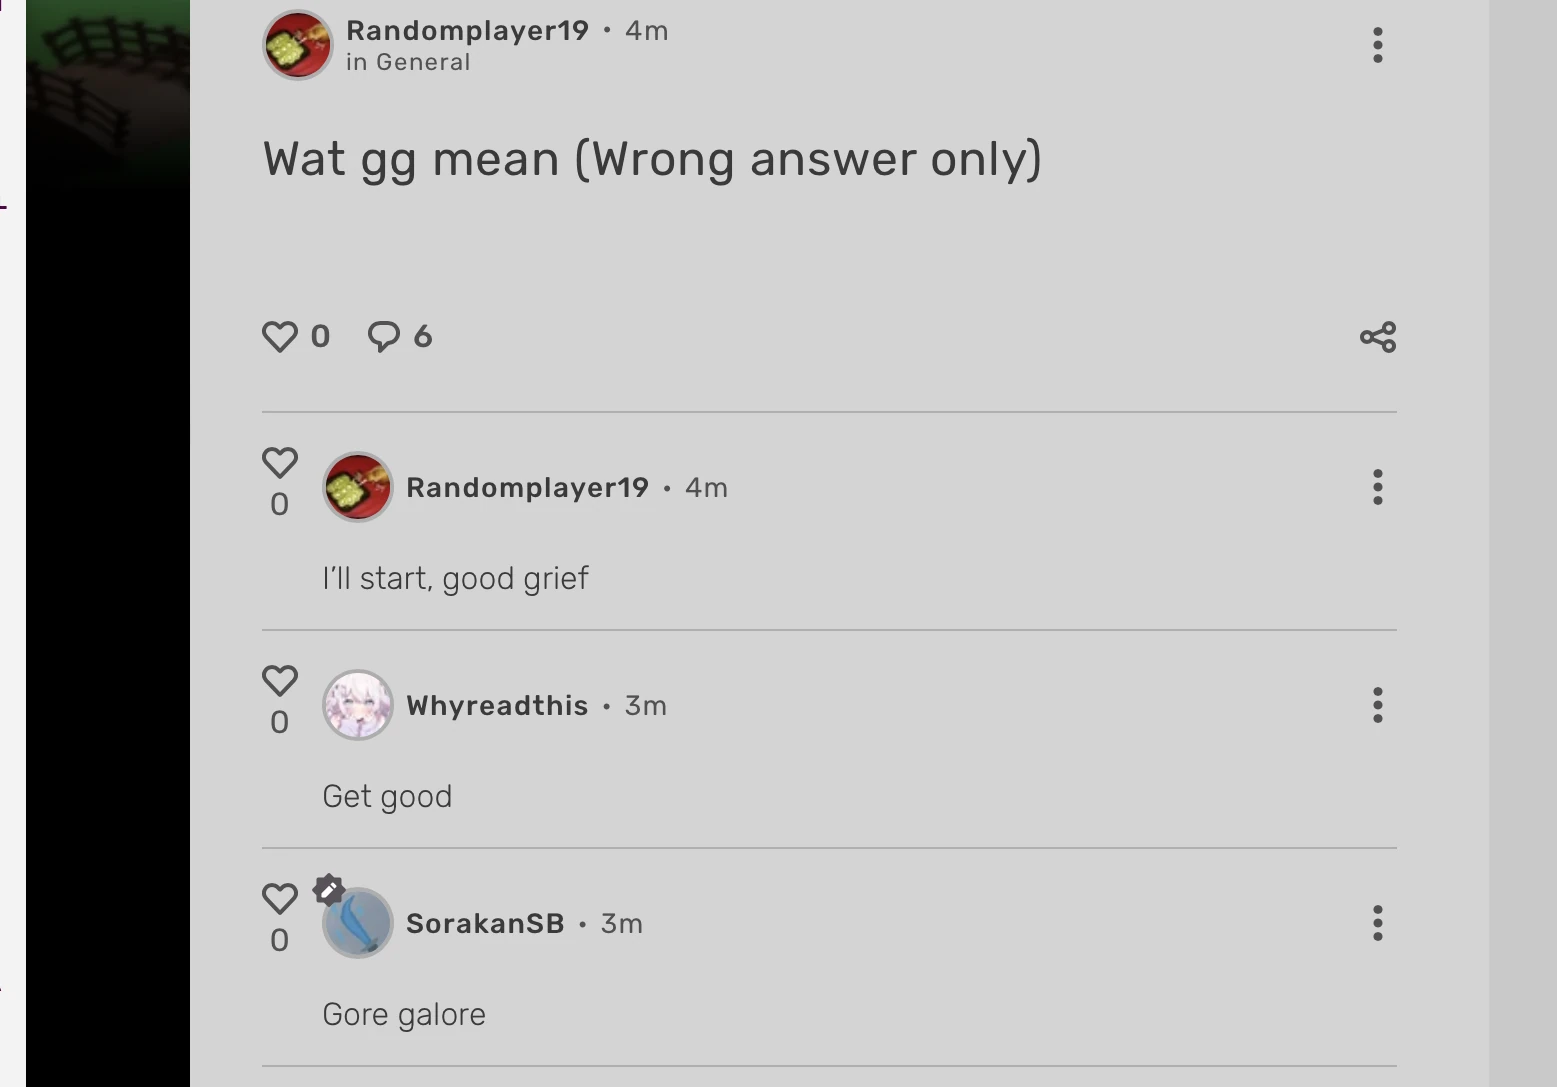Open Randomplayer19's name in first comment

[527, 488]
